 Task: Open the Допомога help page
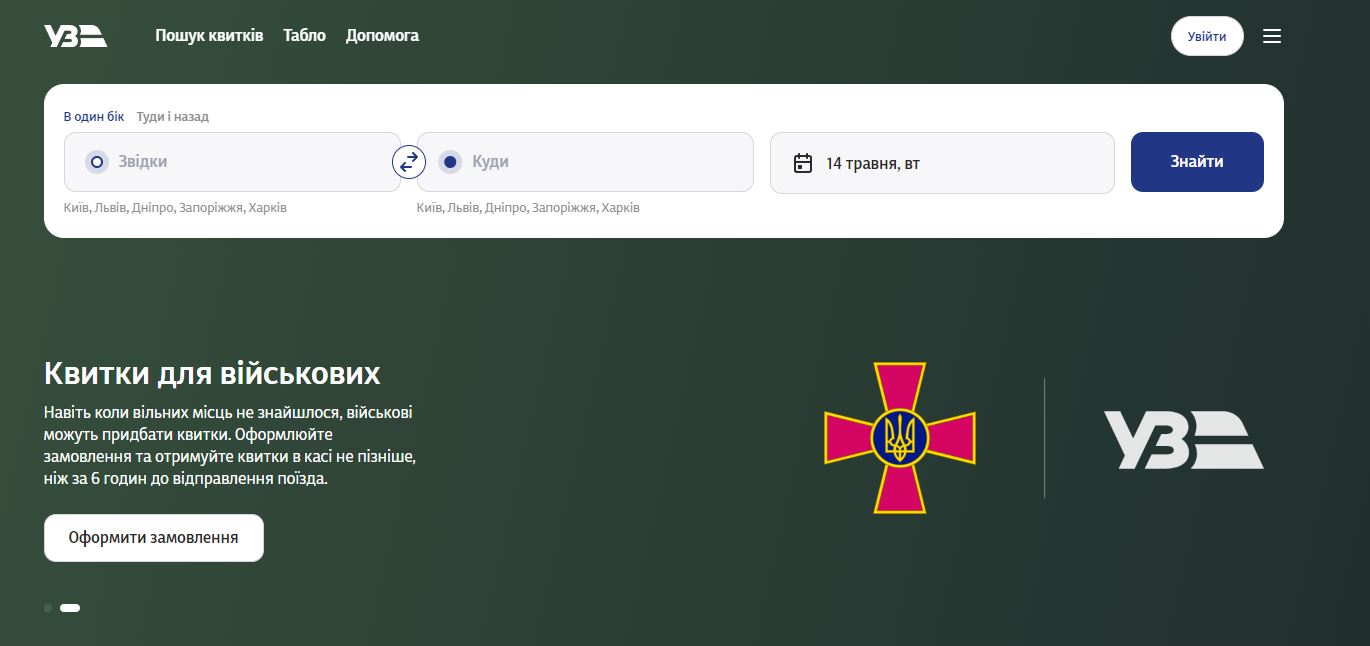click(382, 36)
